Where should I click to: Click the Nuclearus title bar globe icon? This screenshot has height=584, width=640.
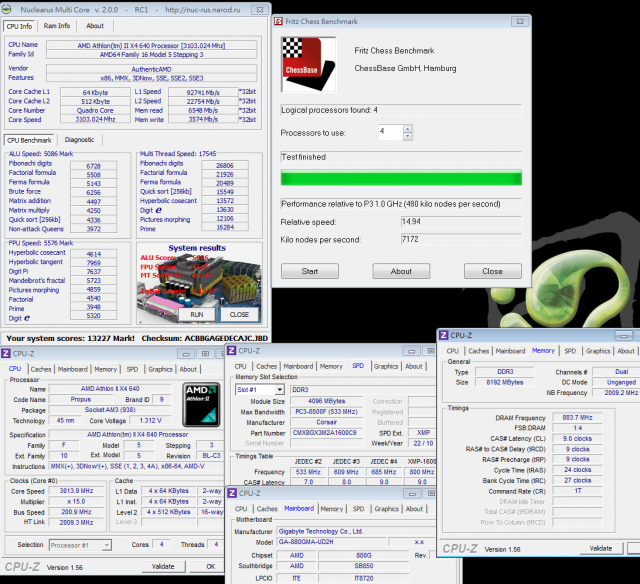pyautogui.click(x=7, y=9)
